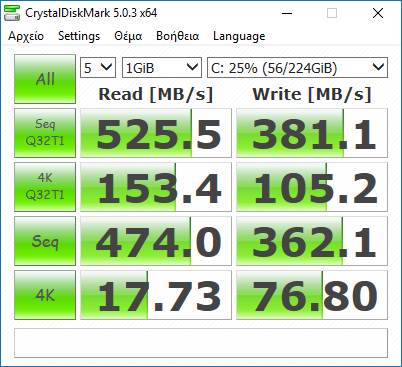Open the test count dropdown showing 5
Image resolution: width=402 pixels, height=367 pixels.
(98, 68)
